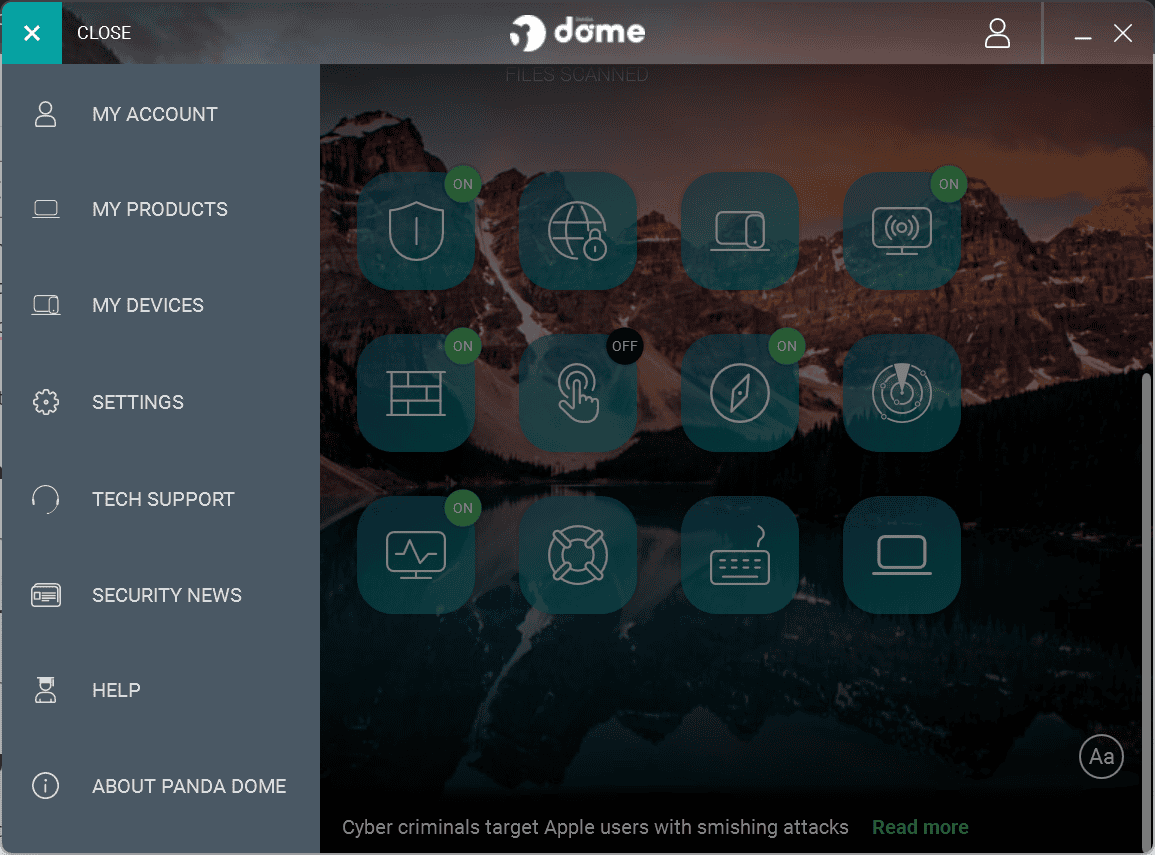Open the Process Monitor heartbeat tile
Screen dimensions: 1155x855
tap(416, 555)
